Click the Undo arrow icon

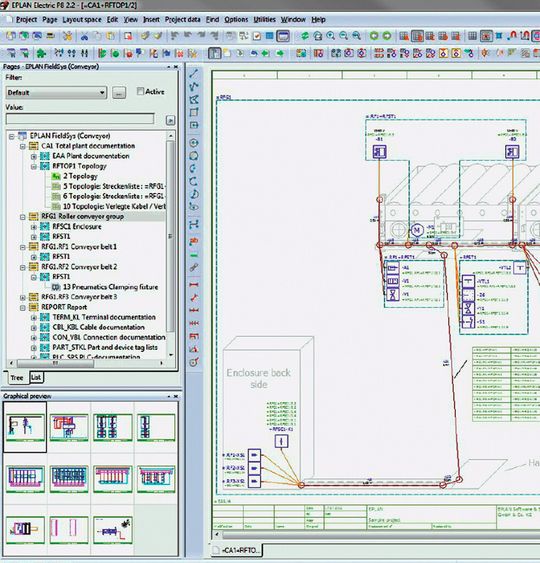[174, 36]
